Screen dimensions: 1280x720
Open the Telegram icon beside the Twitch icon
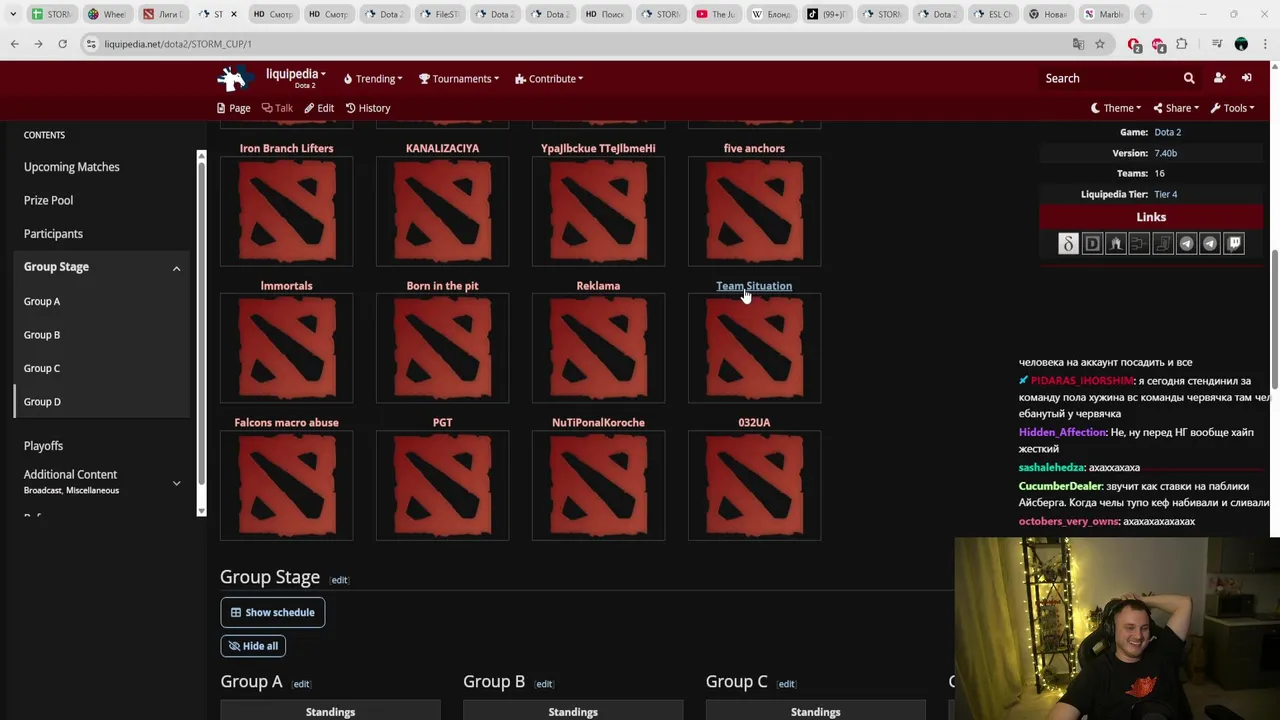1210,243
